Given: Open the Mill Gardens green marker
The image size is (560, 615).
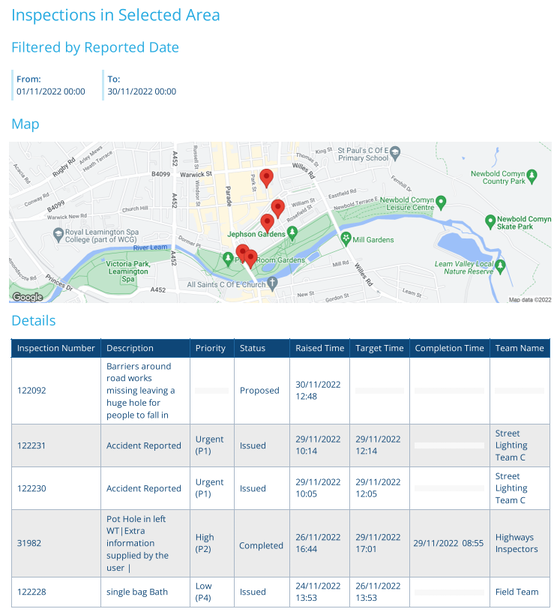Looking at the screenshot, I should coord(345,239).
